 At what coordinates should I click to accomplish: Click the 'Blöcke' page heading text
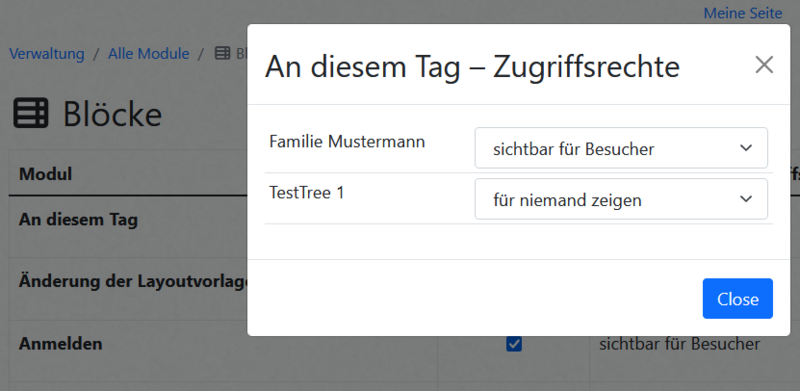click(x=112, y=114)
